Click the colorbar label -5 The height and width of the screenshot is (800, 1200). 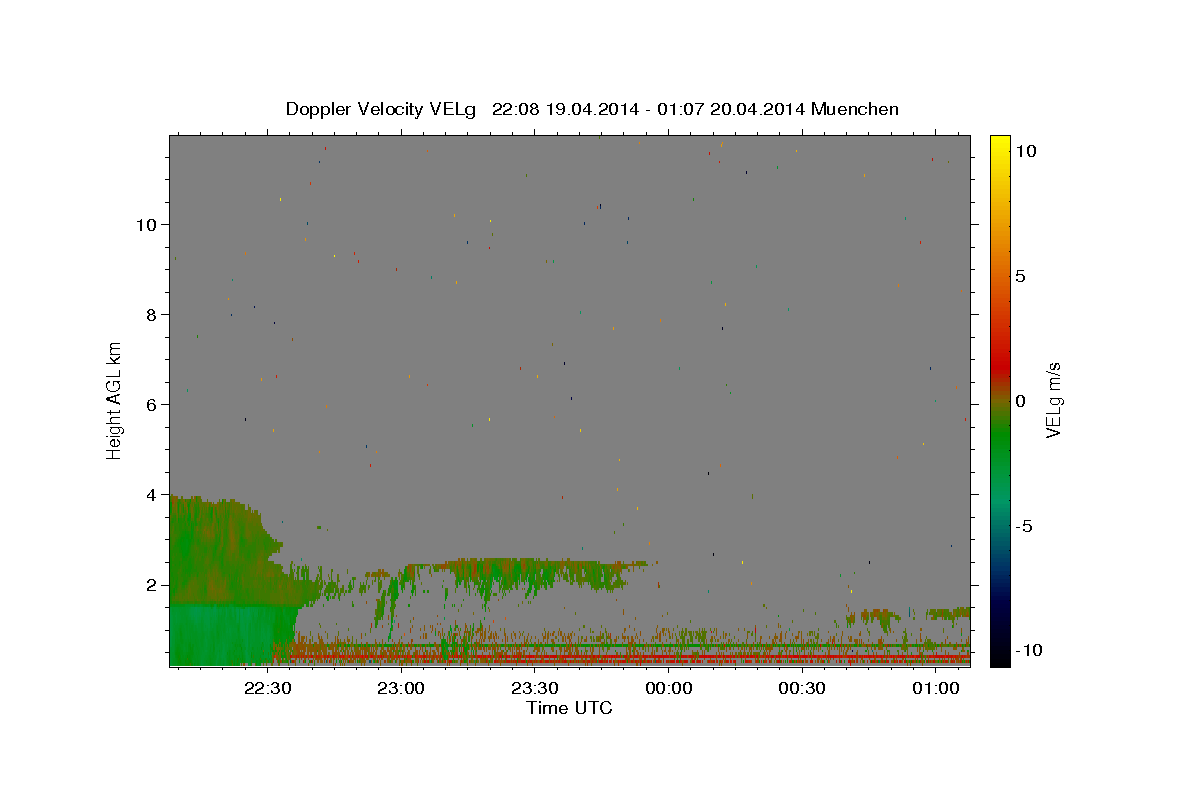point(1024,526)
